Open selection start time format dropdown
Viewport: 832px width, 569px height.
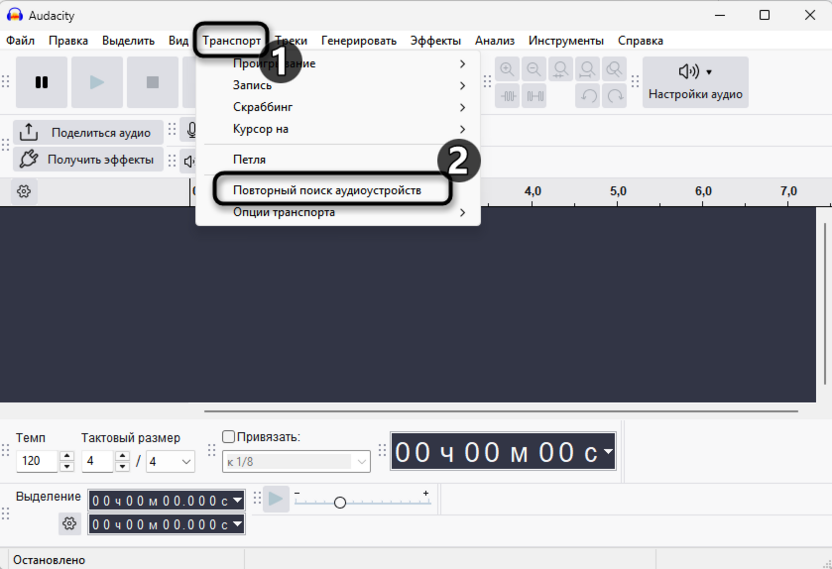point(238,500)
